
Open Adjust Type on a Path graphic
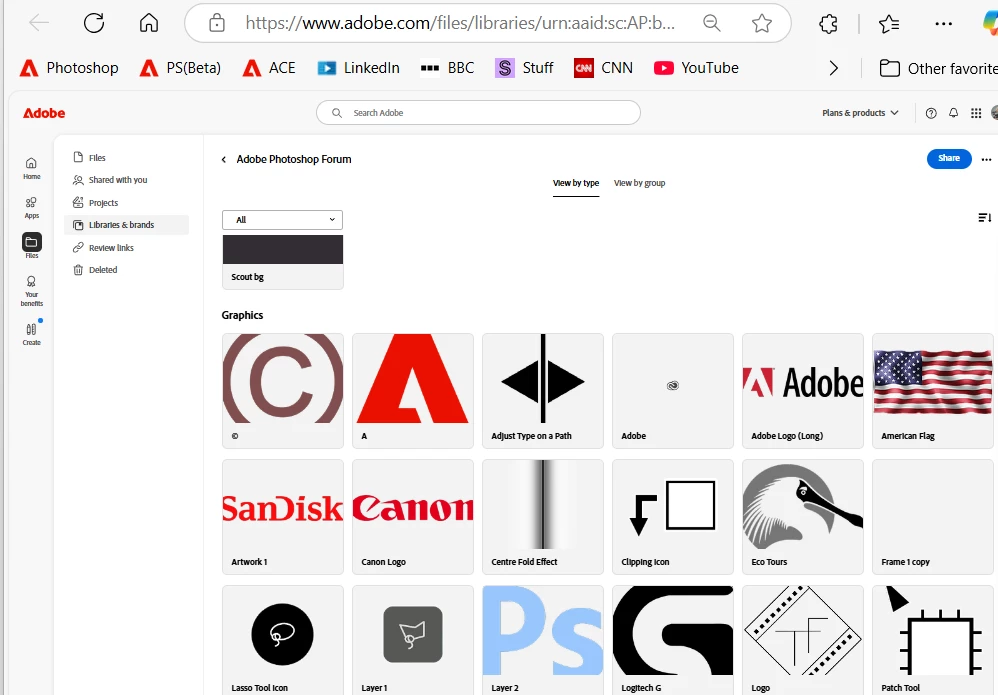543,391
